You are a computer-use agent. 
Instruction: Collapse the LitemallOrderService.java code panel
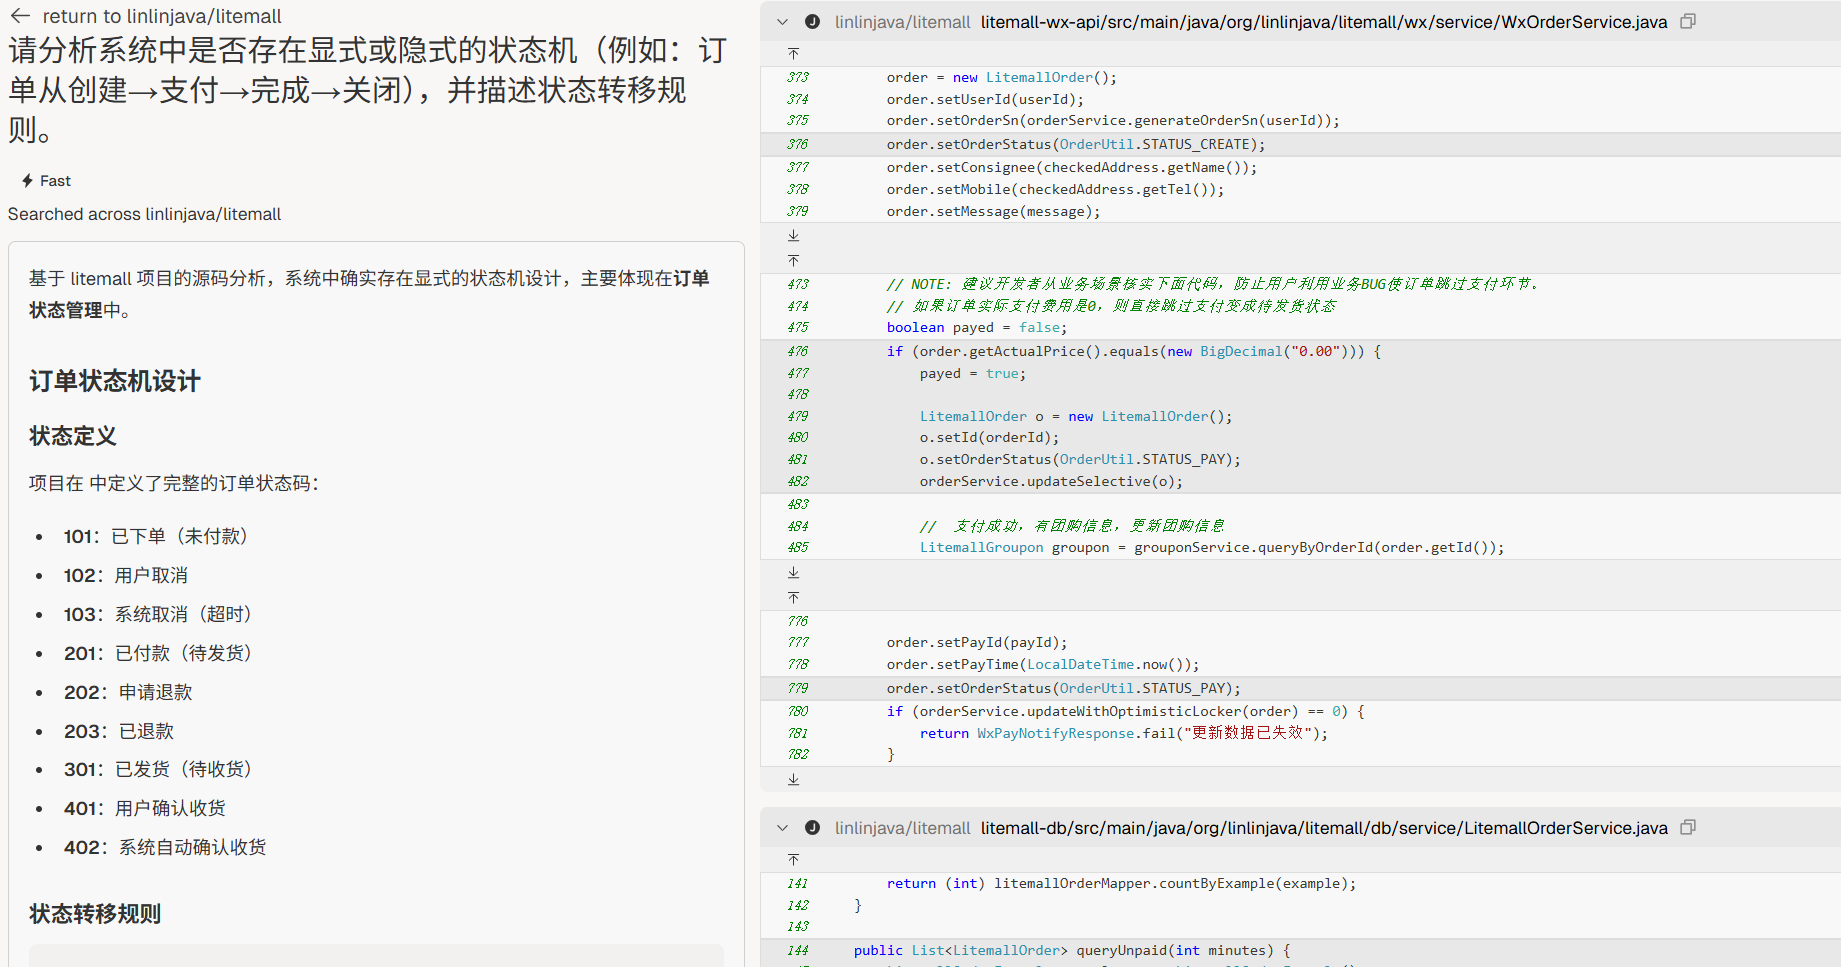pos(783,828)
